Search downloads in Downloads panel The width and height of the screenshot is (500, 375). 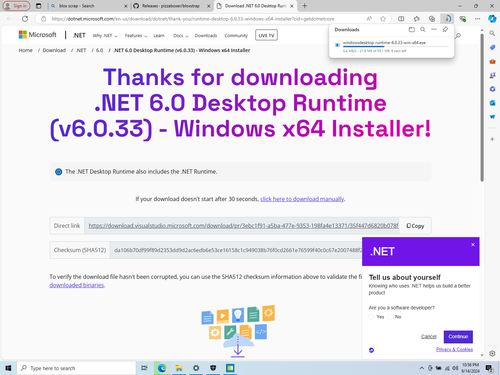[423, 30]
